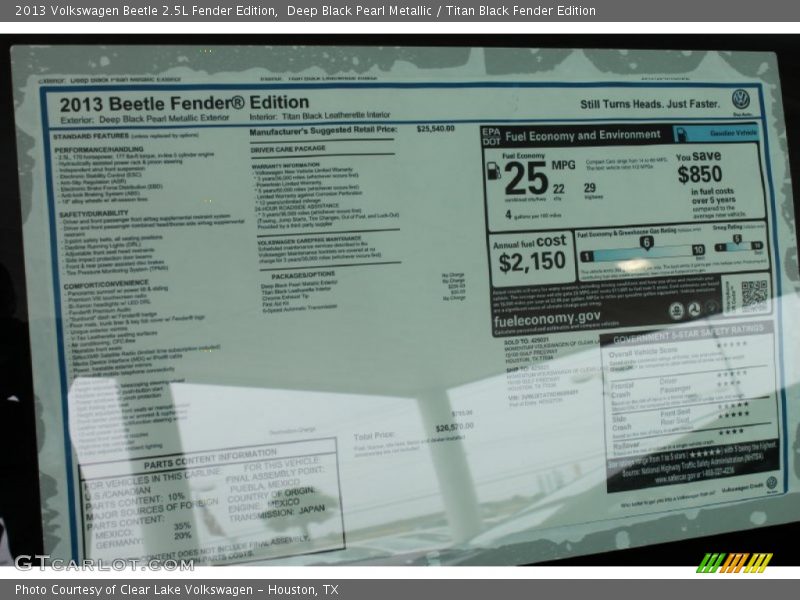Screen dimensions: 800x600
Task: Click the Overall Vehicle Score star rating
Action: pyautogui.click(x=731, y=345)
